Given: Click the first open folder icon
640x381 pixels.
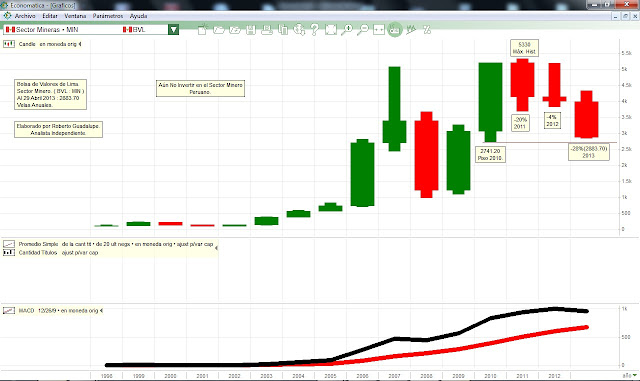Looking at the screenshot, I should [x=219, y=29].
